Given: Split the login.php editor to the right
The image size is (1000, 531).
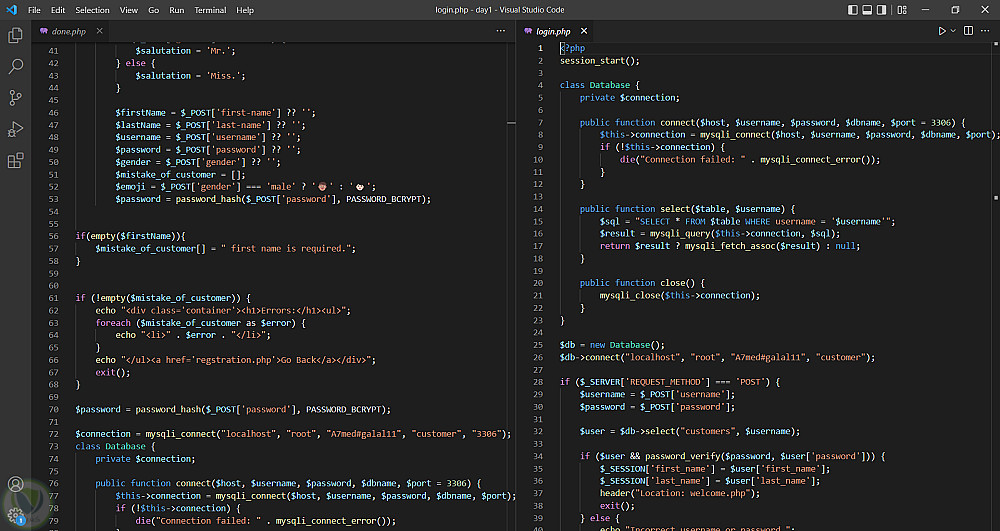Looking at the screenshot, I should [x=968, y=31].
